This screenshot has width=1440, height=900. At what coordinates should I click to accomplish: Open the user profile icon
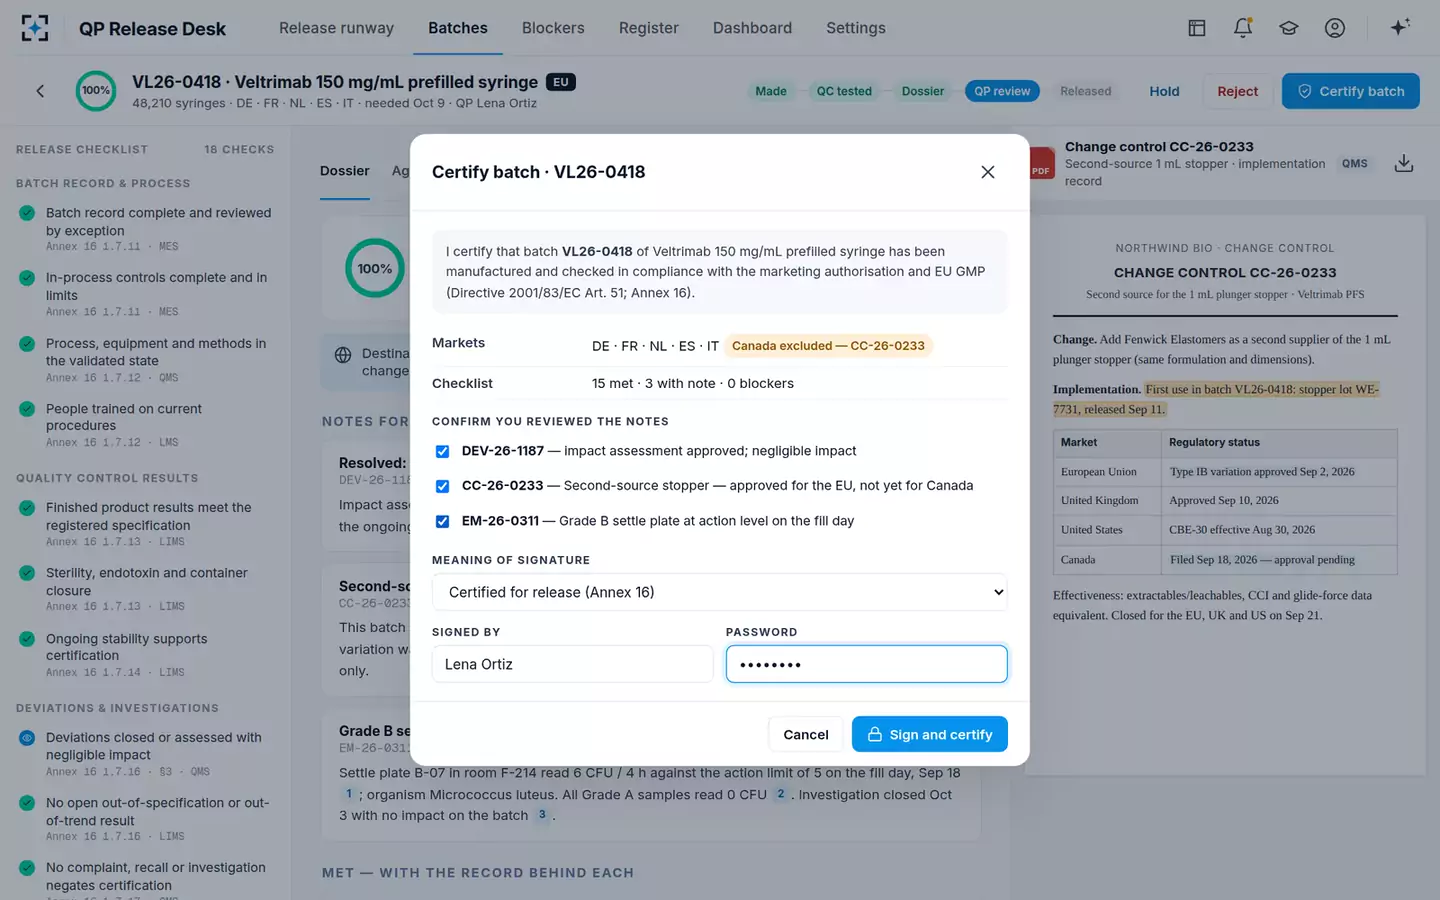[x=1335, y=28]
